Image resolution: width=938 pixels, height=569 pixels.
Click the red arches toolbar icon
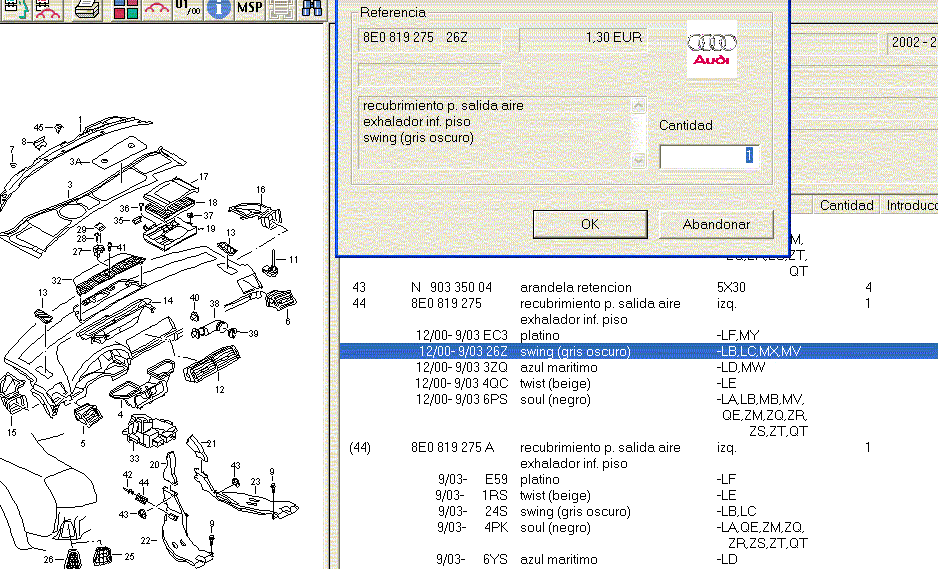click(x=157, y=9)
